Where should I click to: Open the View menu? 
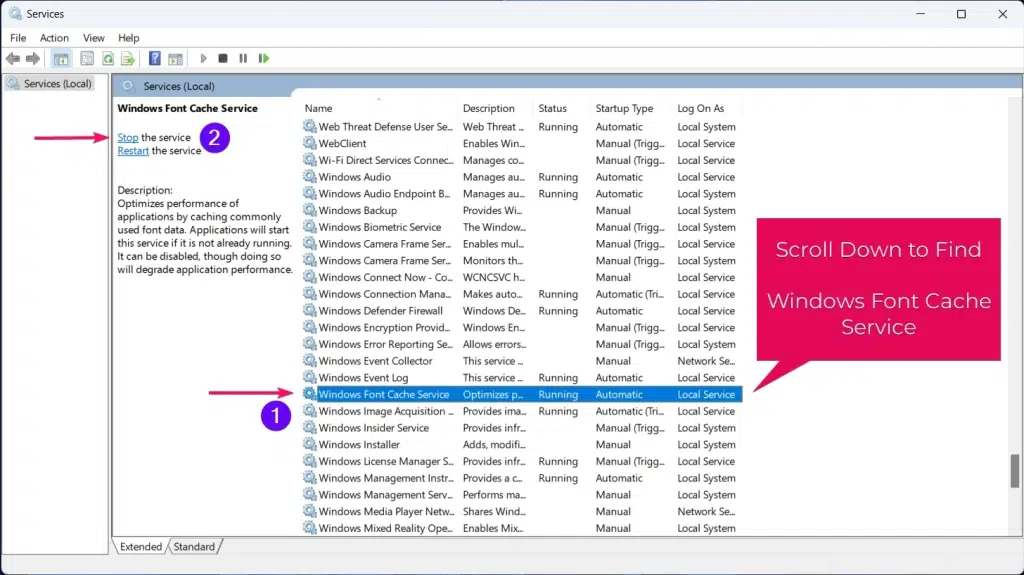[x=93, y=38]
